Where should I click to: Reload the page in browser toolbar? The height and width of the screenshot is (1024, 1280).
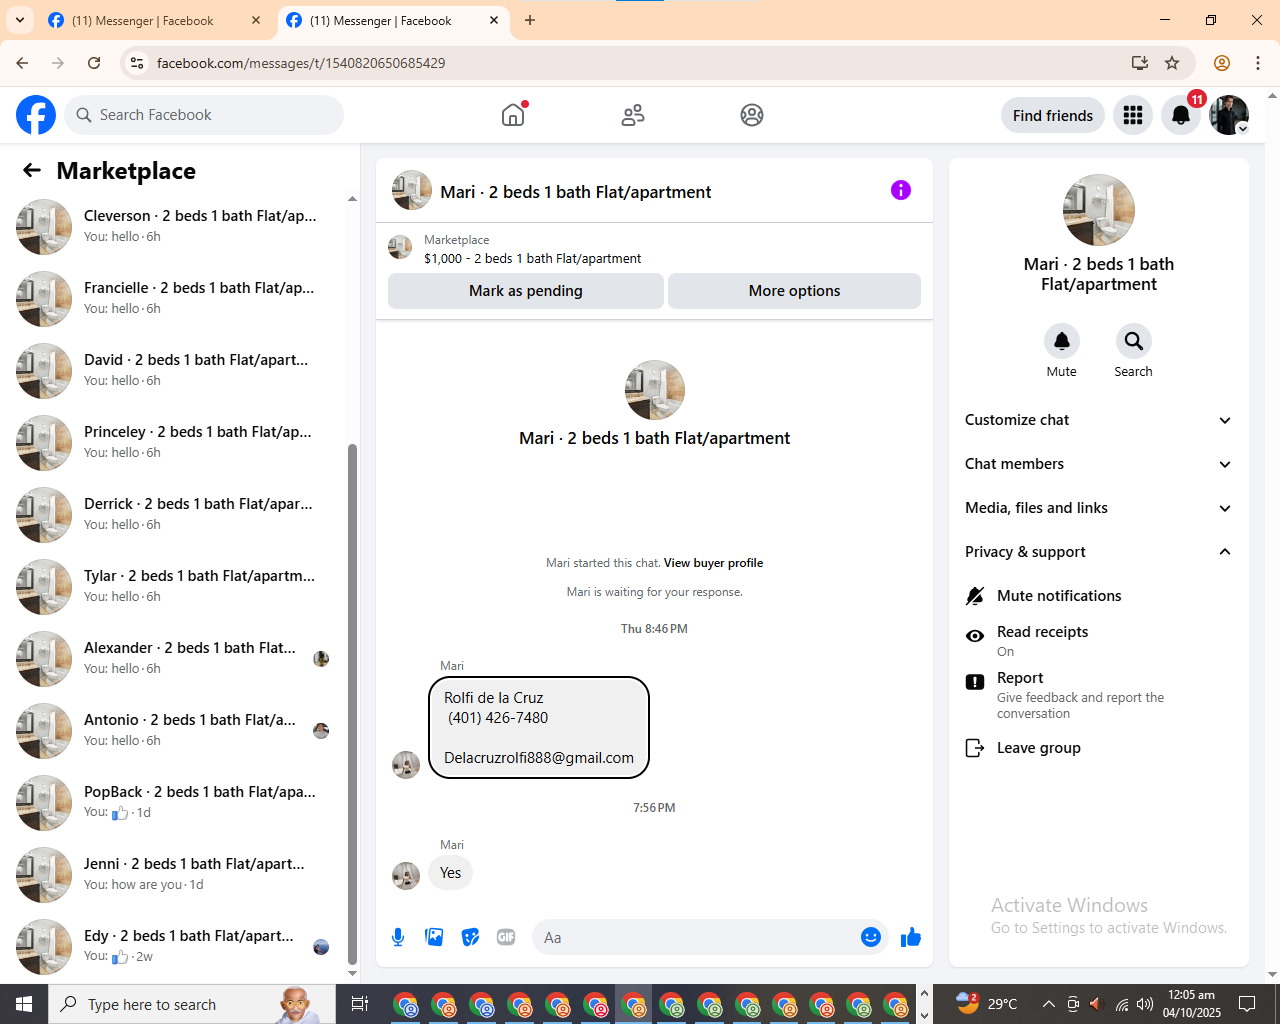point(94,63)
